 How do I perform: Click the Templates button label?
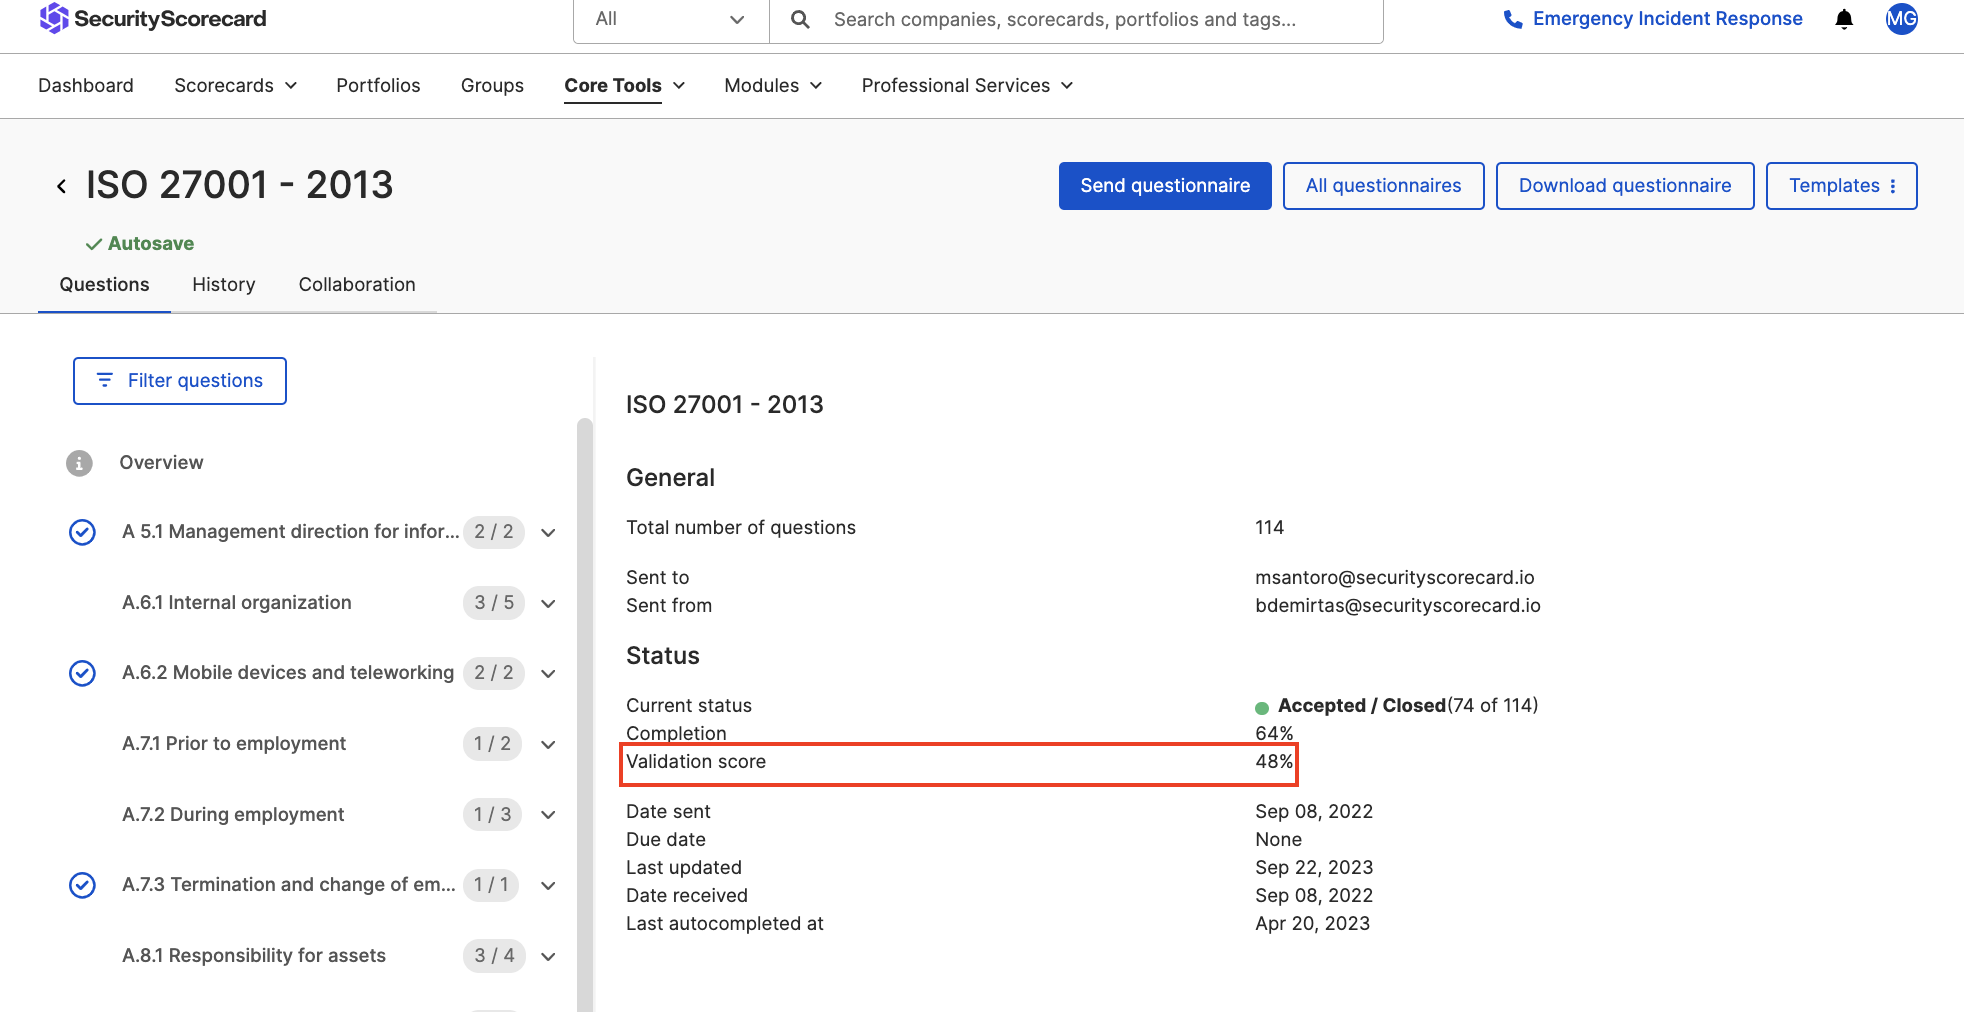(x=1834, y=186)
